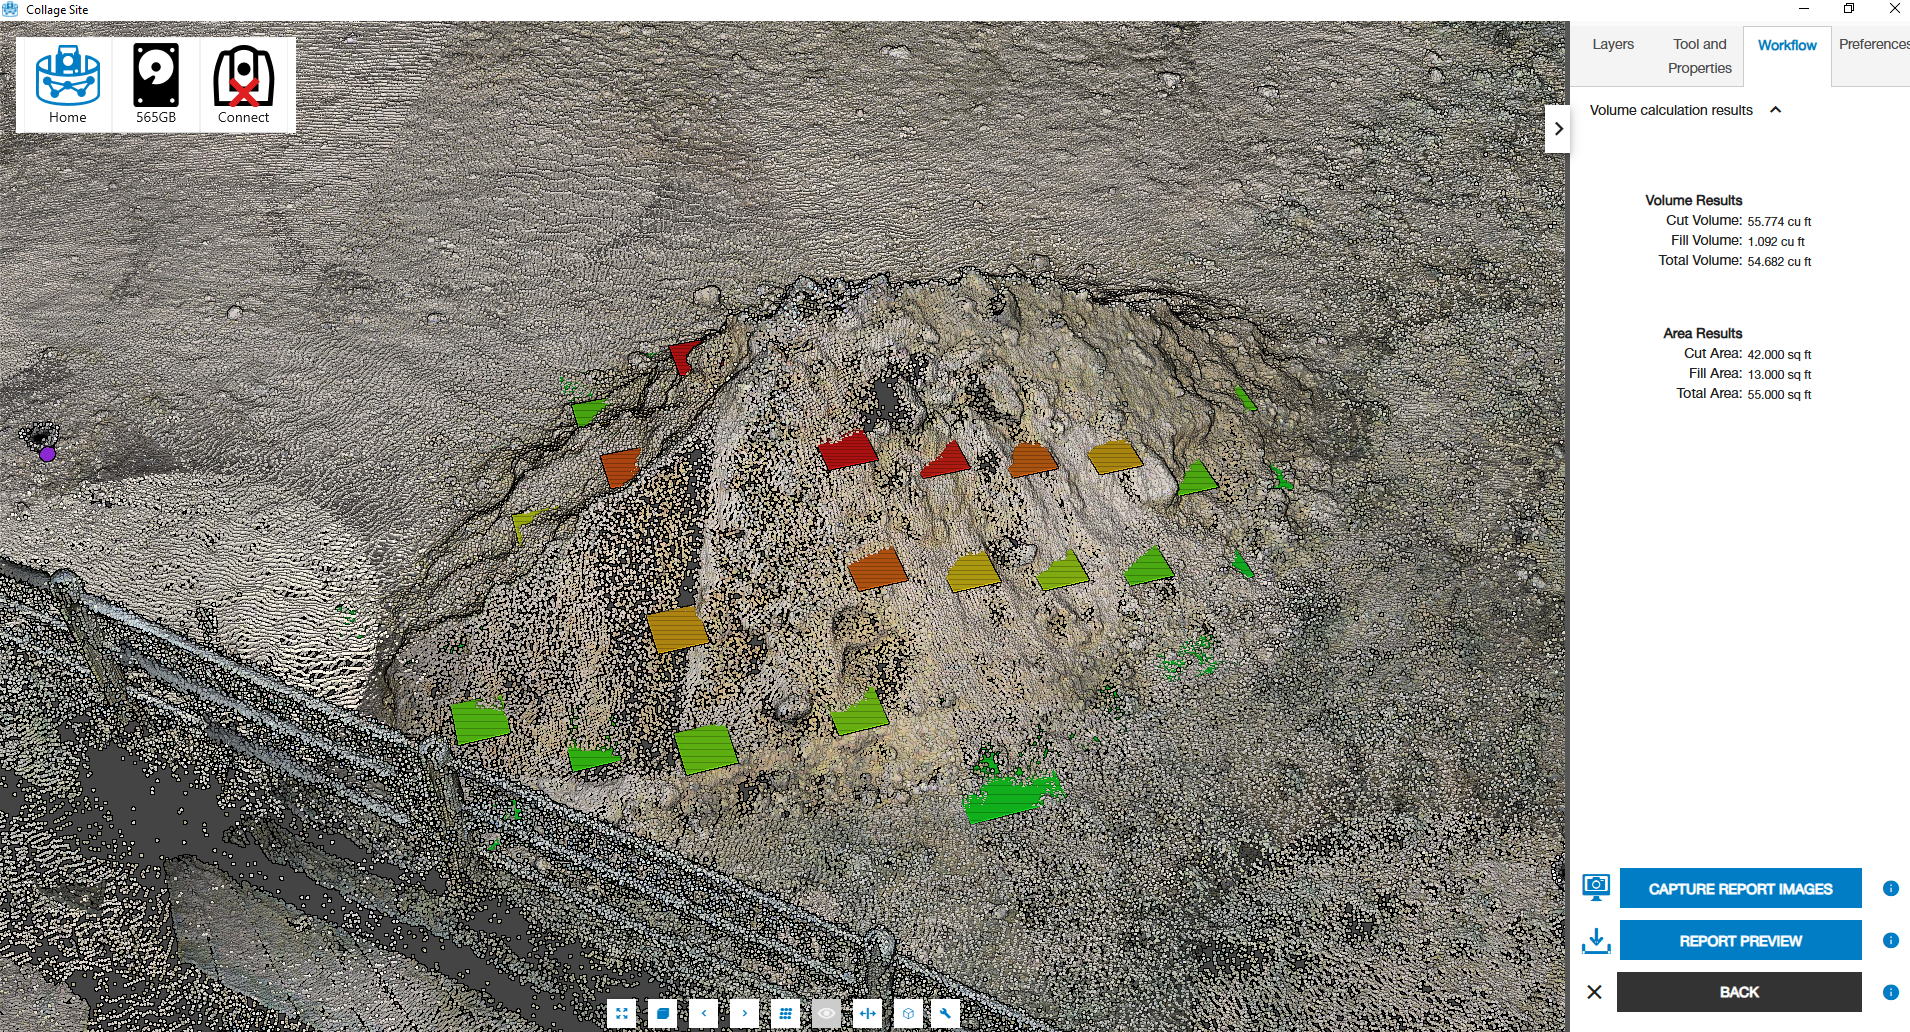Viewport: 1910px width, 1032px height.
Task: Click the Home icon
Action: [x=68, y=85]
